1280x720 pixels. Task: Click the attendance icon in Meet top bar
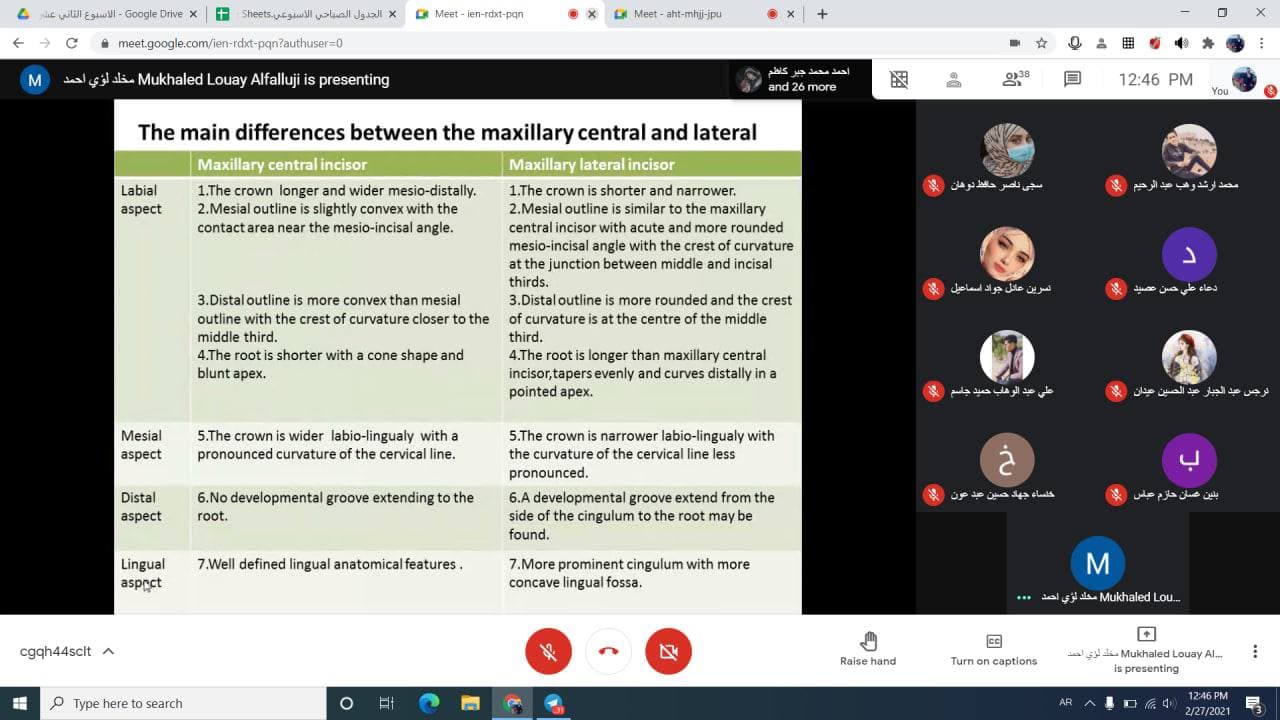[954, 80]
